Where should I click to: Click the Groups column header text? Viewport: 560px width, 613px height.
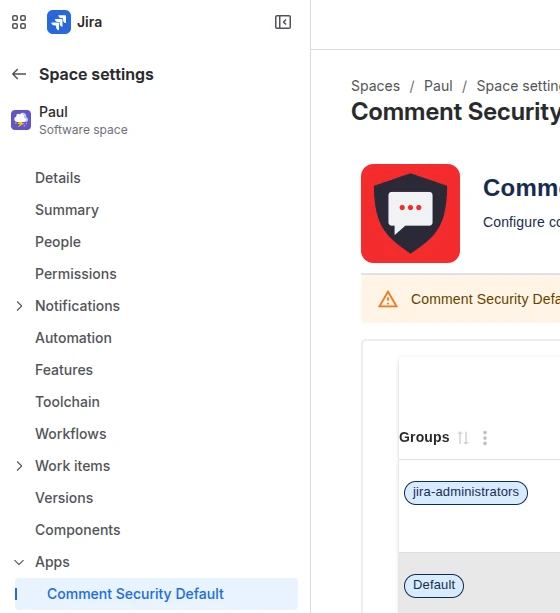(x=424, y=437)
